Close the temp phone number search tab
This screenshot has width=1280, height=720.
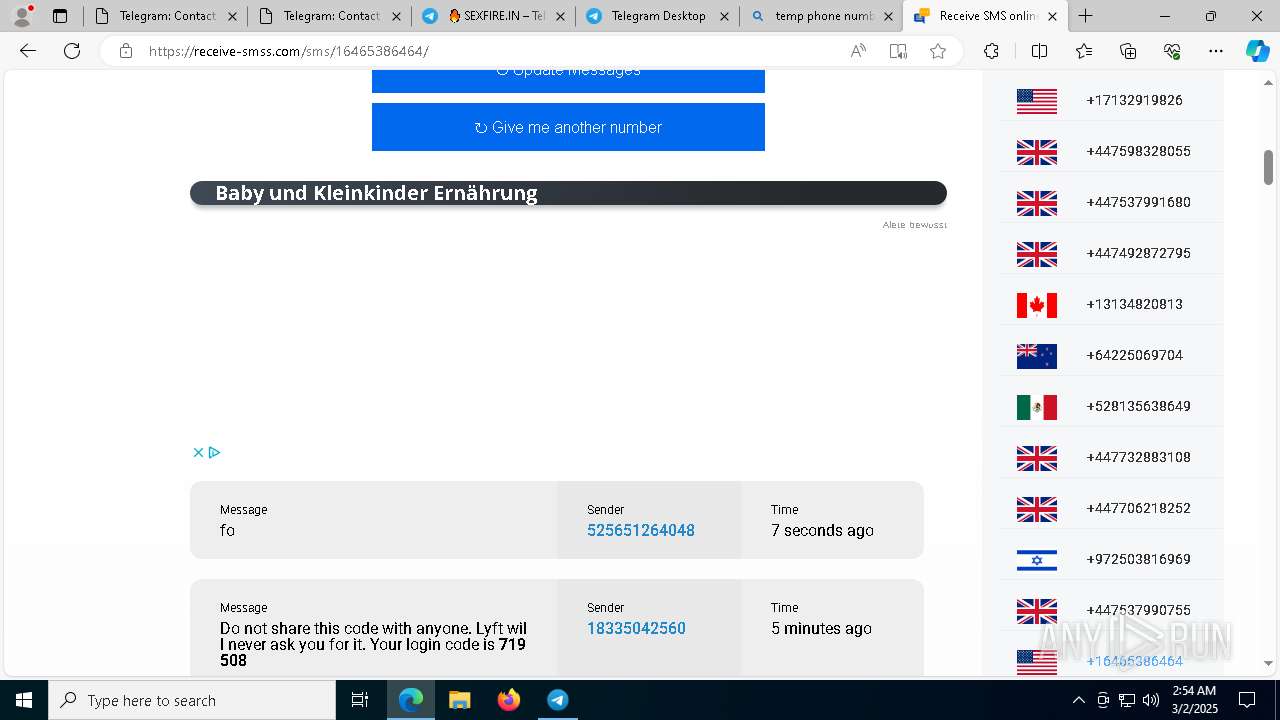tap(888, 16)
